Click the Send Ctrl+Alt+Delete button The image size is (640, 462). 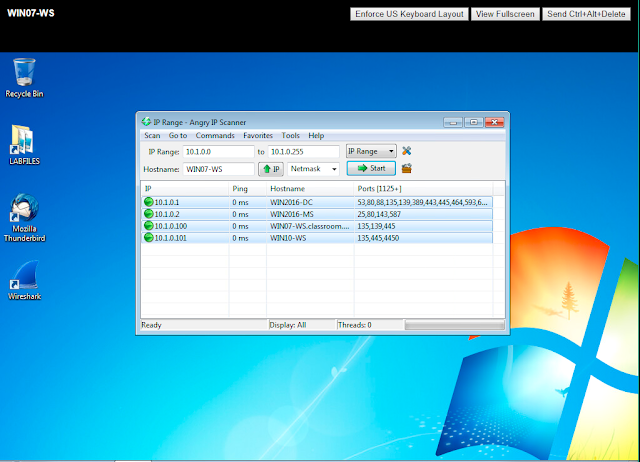pyautogui.click(x=586, y=14)
